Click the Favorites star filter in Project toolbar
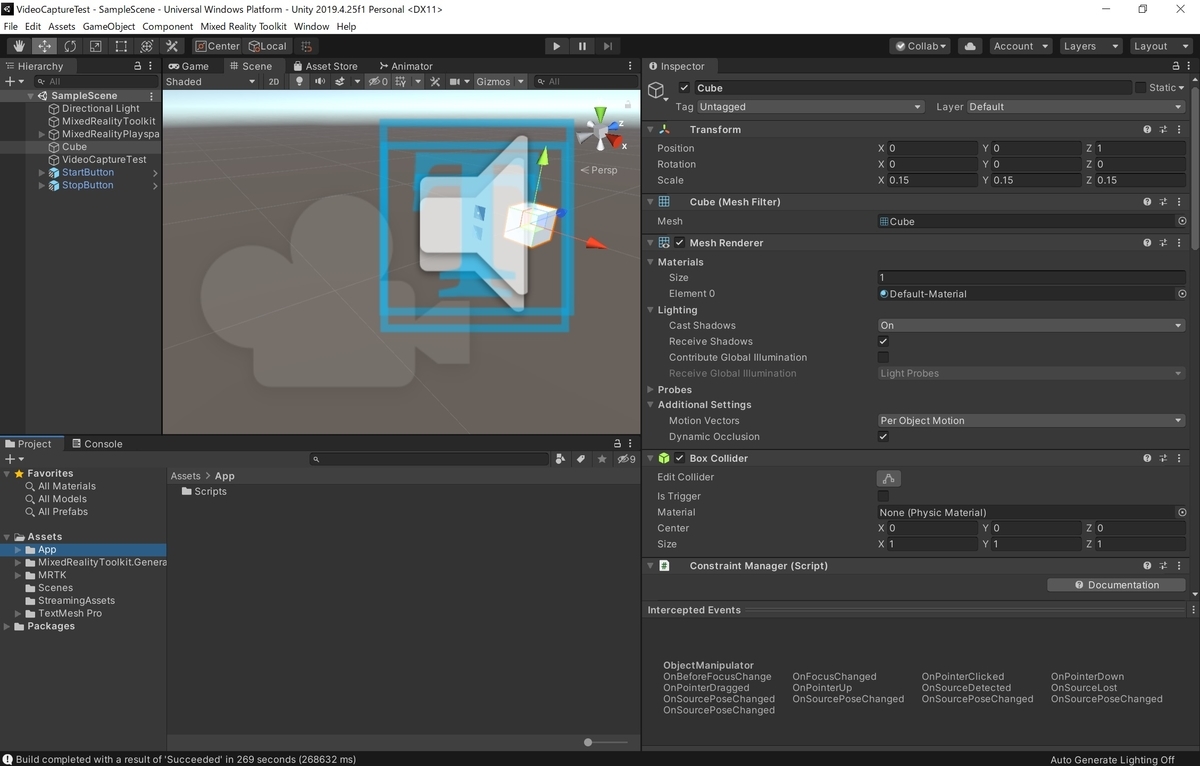 601,459
